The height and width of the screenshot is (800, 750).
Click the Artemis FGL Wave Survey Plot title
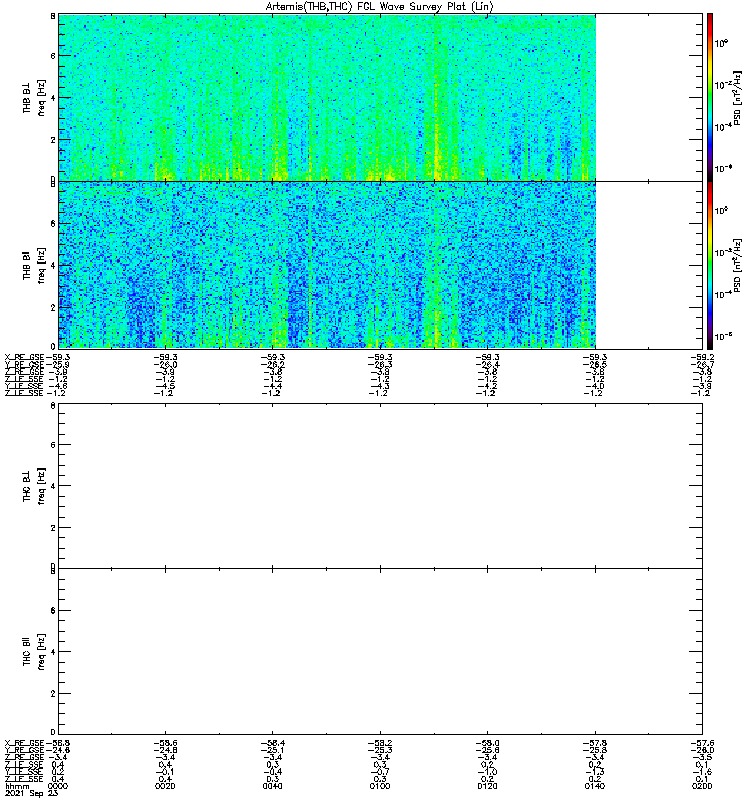coord(380,7)
